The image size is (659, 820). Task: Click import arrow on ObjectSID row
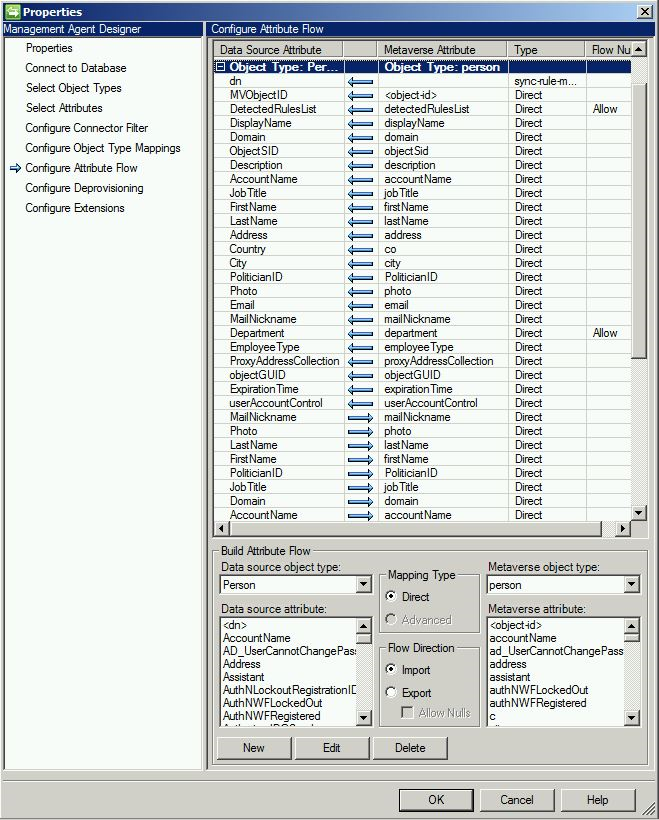pos(360,152)
